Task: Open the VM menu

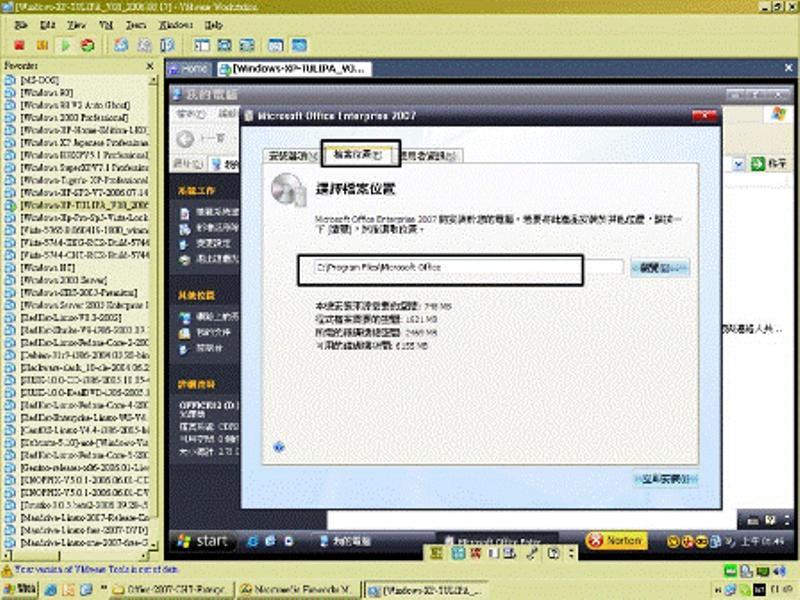Action: pyautogui.click(x=106, y=25)
